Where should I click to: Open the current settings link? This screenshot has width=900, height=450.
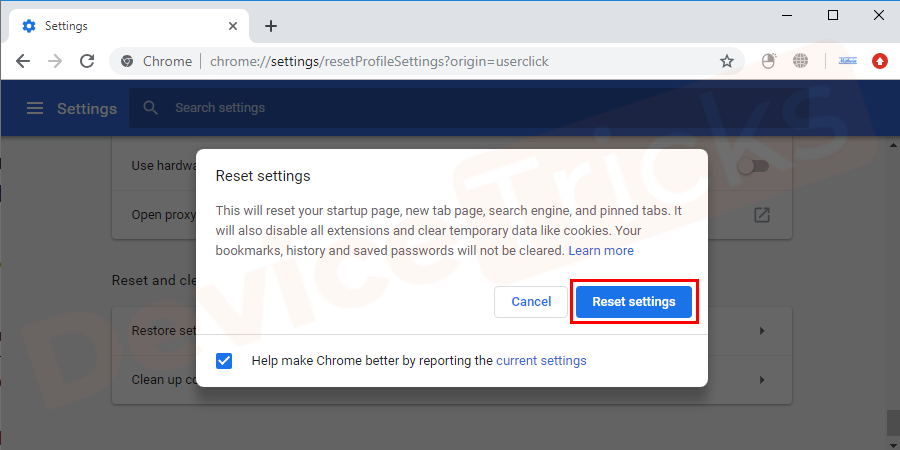[541, 360]
